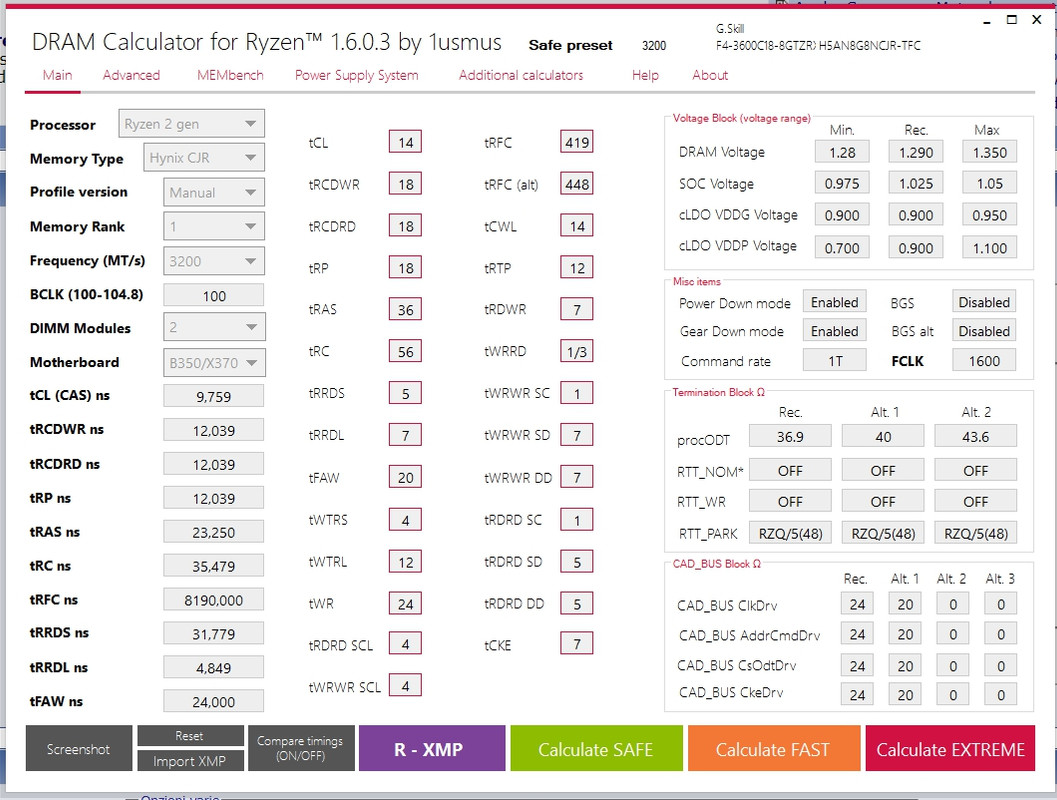
Task: Click the cLDO VDDP Voltage Max value 1.100
Action: (989, 247)
